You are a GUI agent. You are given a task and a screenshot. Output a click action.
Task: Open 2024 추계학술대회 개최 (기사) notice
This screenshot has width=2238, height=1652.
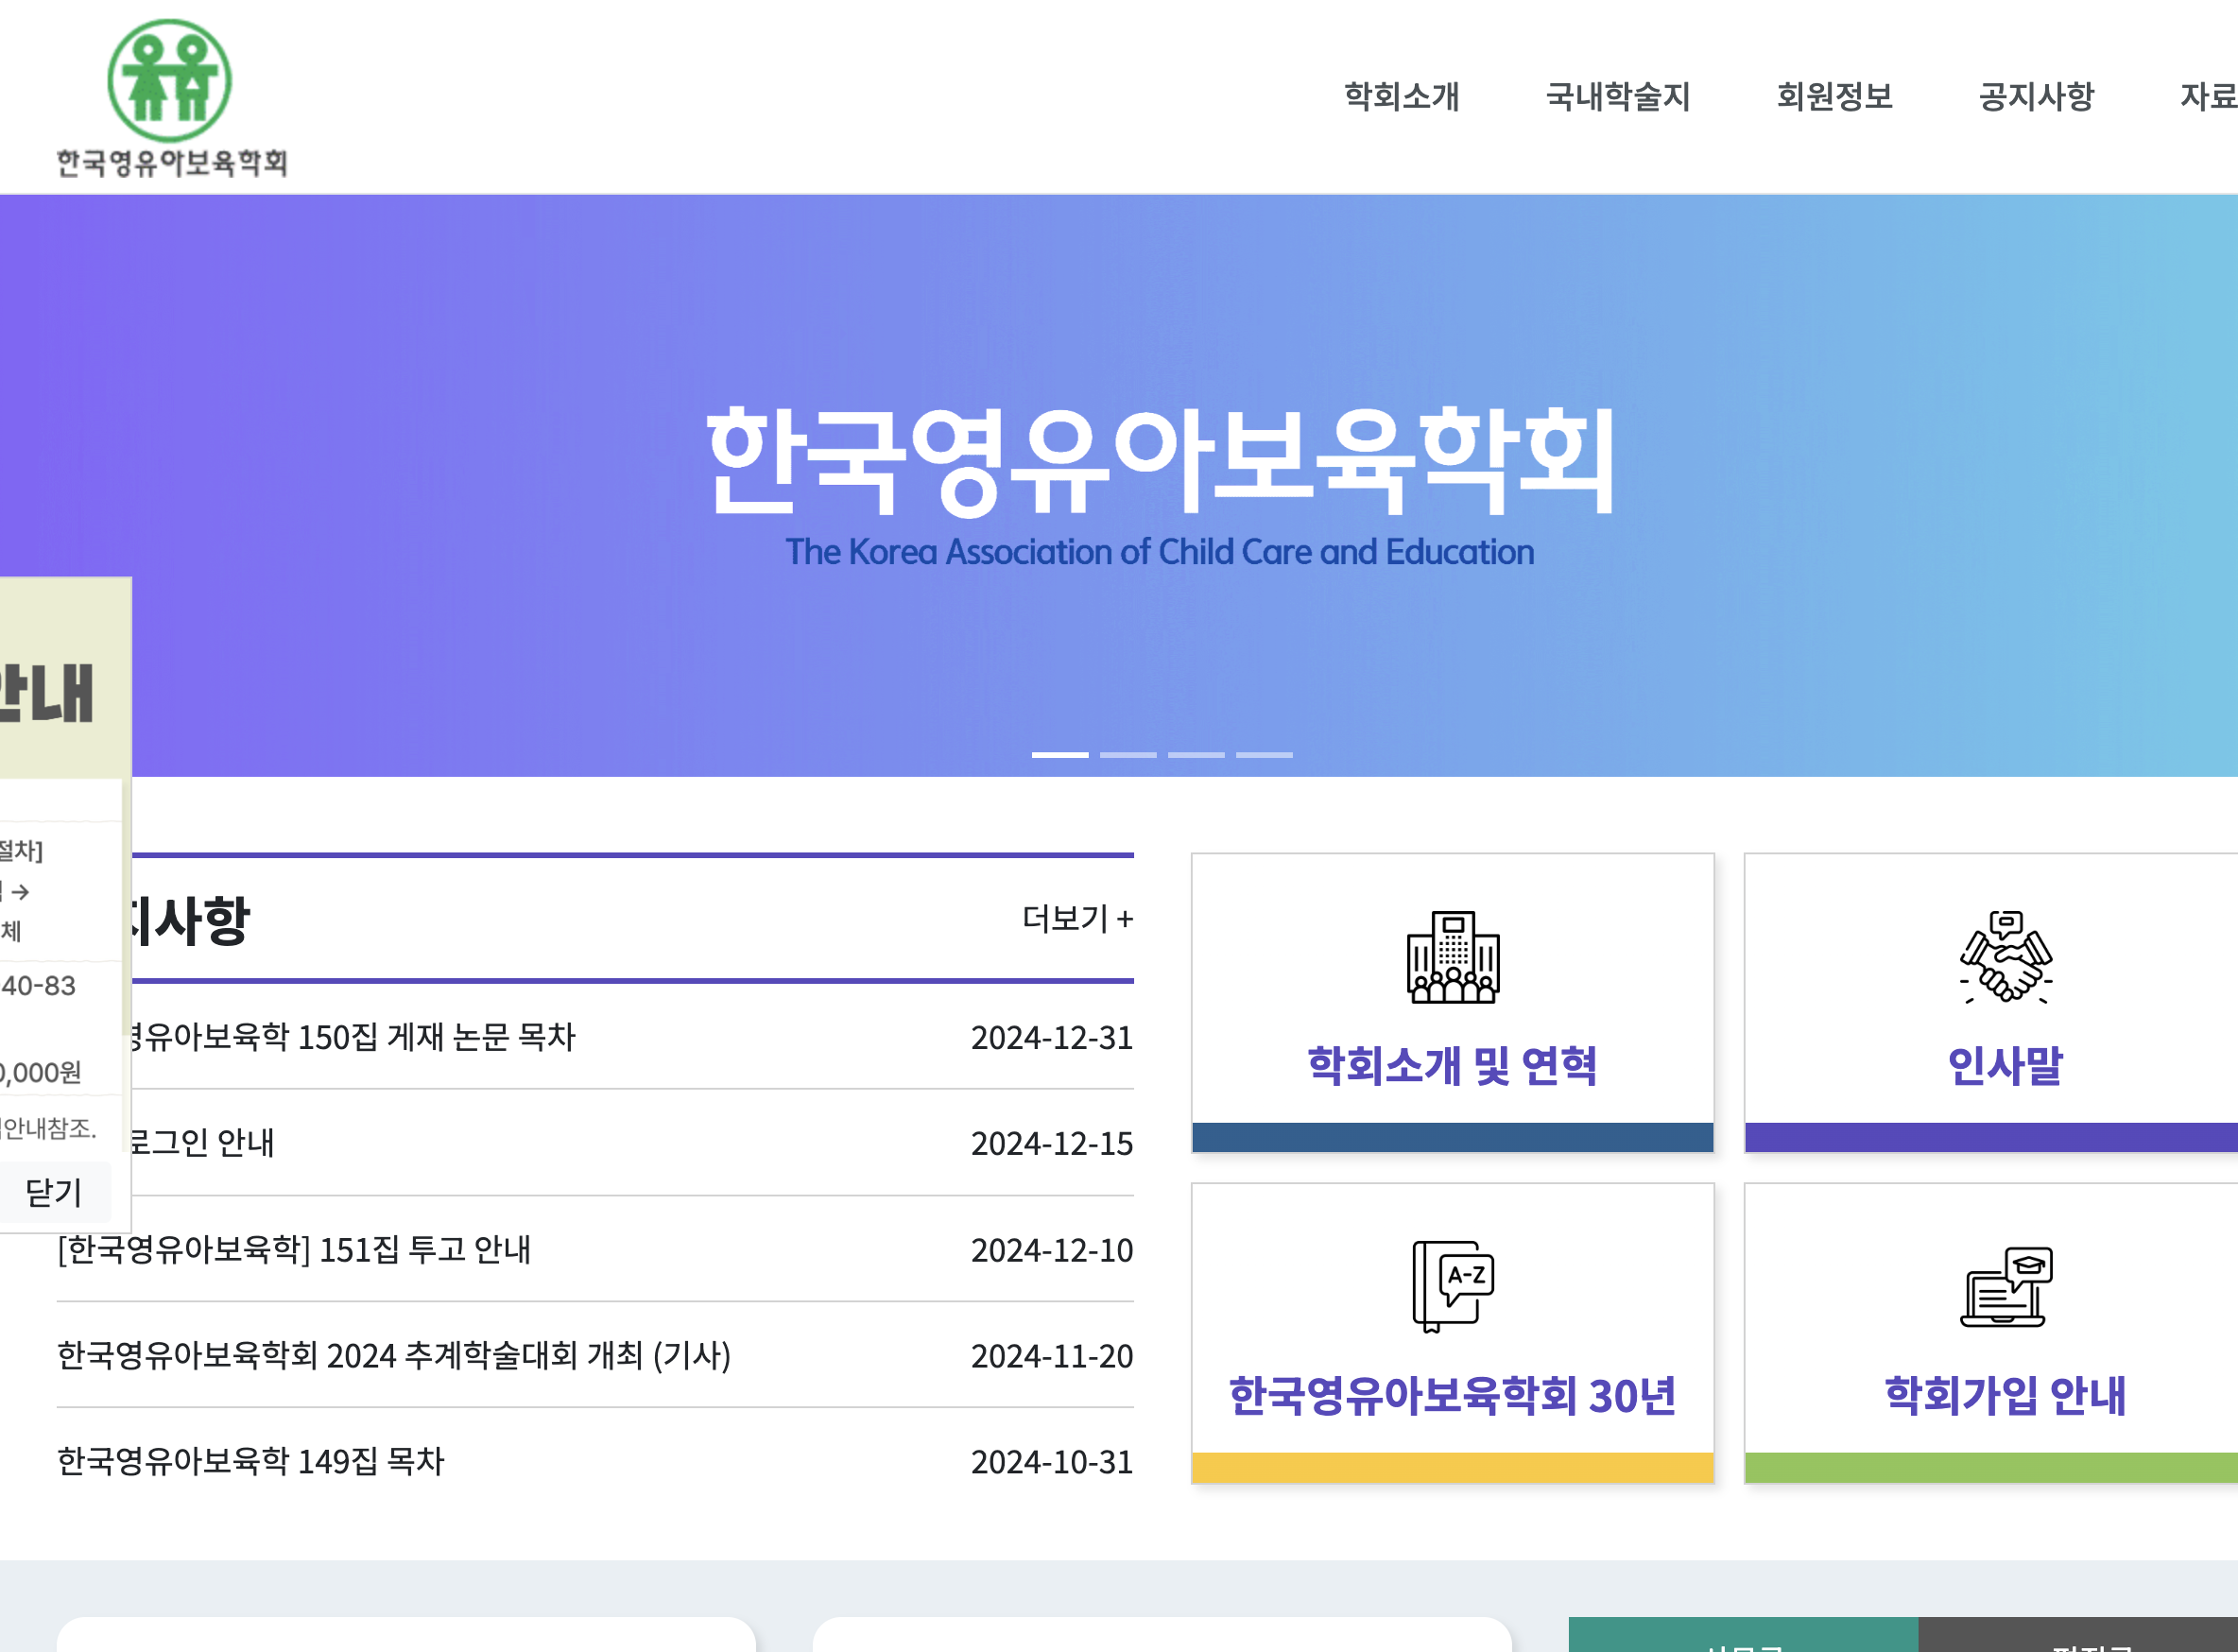point(394,1355)
